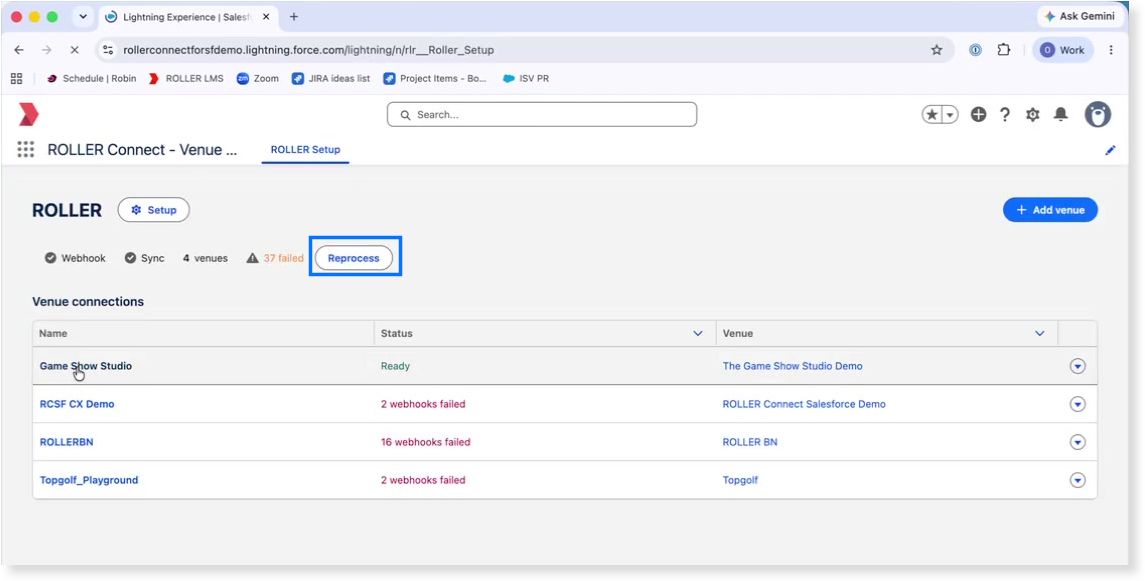Screen dimensions: 1145x581
Task: Click the 4 venues count
Action: (x=205, y=258)
